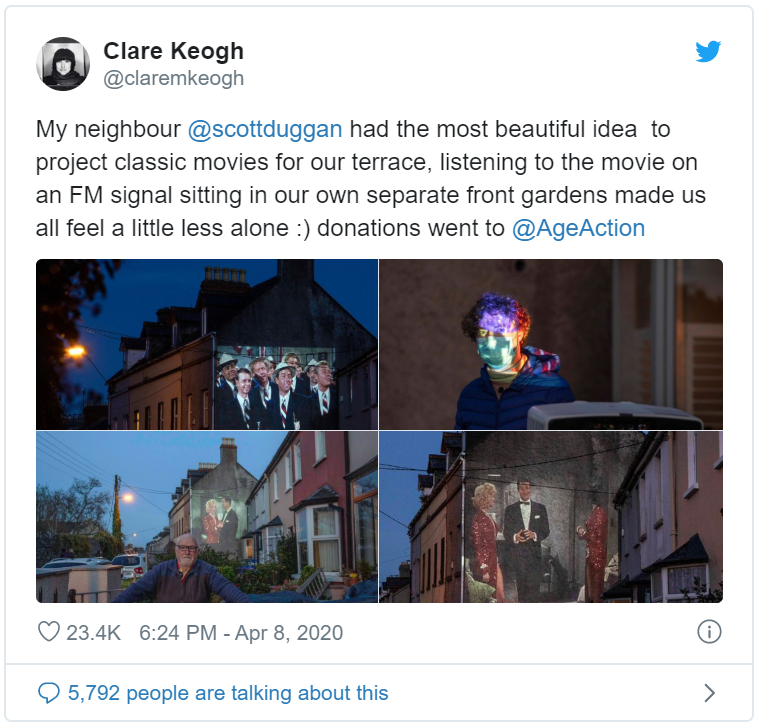Screen dimensions: 758x723
Task: Click the Twitter bird logo icon
Action: pyautogui.click(x=708, y=52)
